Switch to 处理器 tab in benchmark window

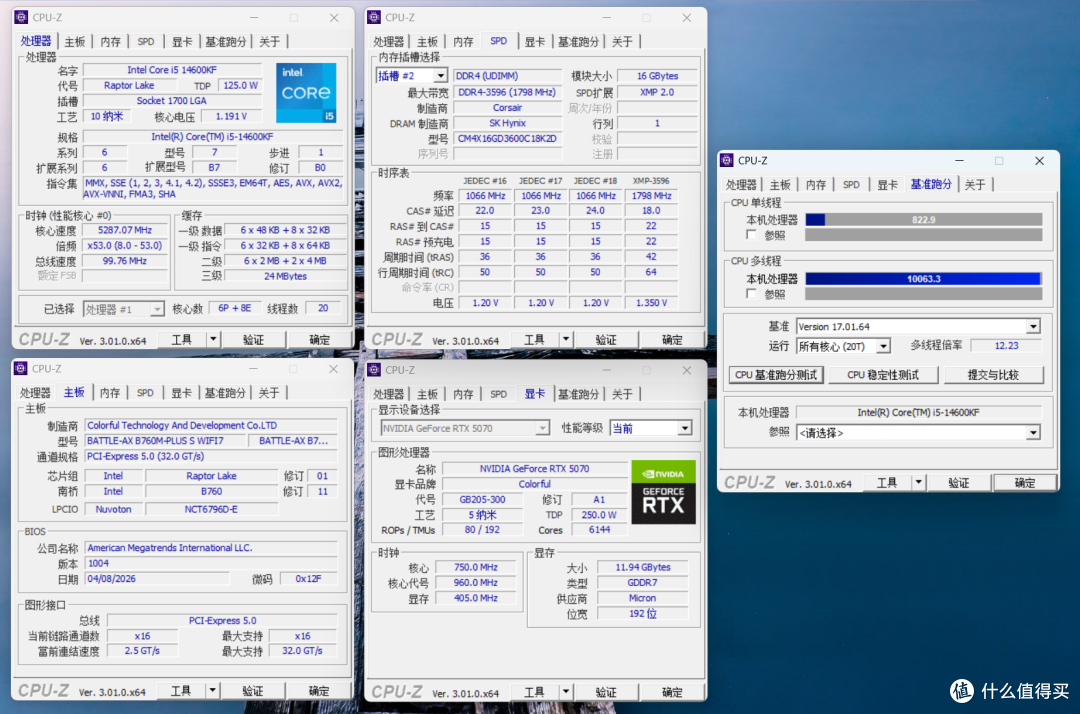[741, 185]
